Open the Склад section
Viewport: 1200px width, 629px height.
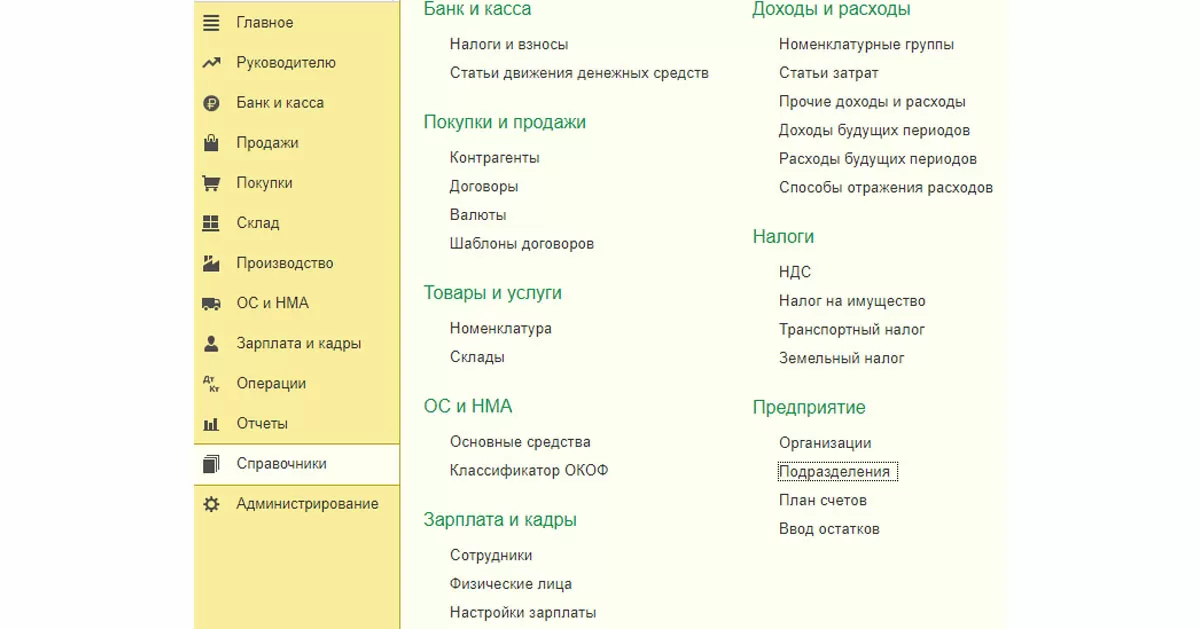coord(258,223)
